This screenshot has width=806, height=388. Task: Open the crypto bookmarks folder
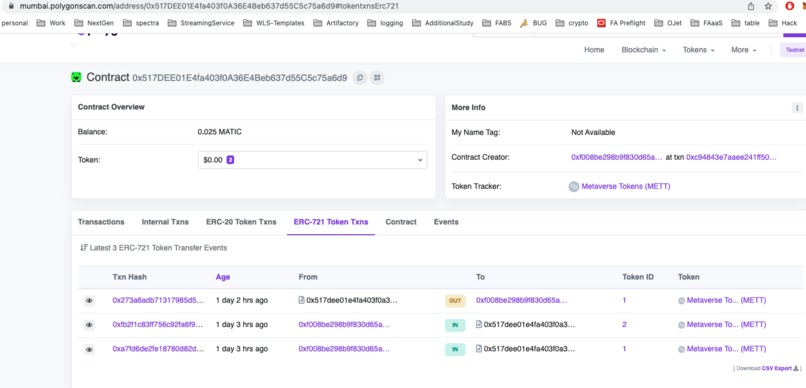(572, 23)
